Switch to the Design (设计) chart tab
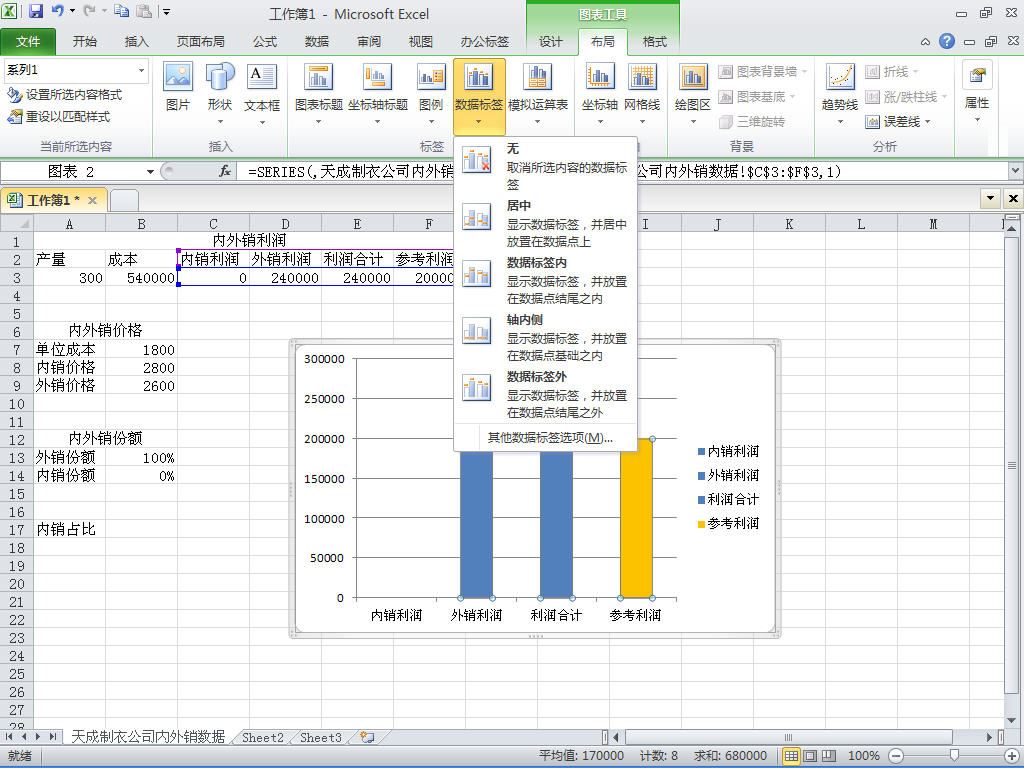Viewport: 1024px width, 768px height. click(551, 41)
